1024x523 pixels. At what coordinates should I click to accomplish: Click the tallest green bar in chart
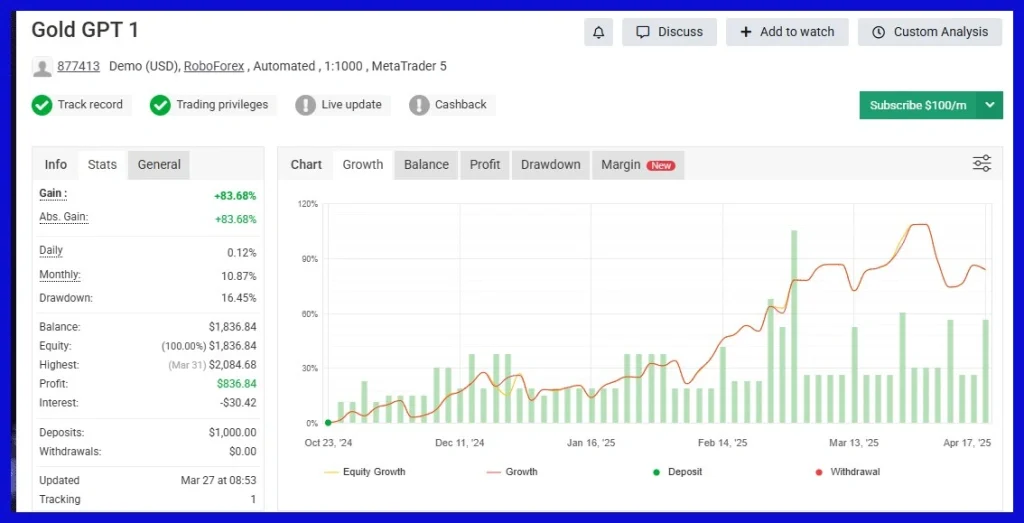point(794,326)
